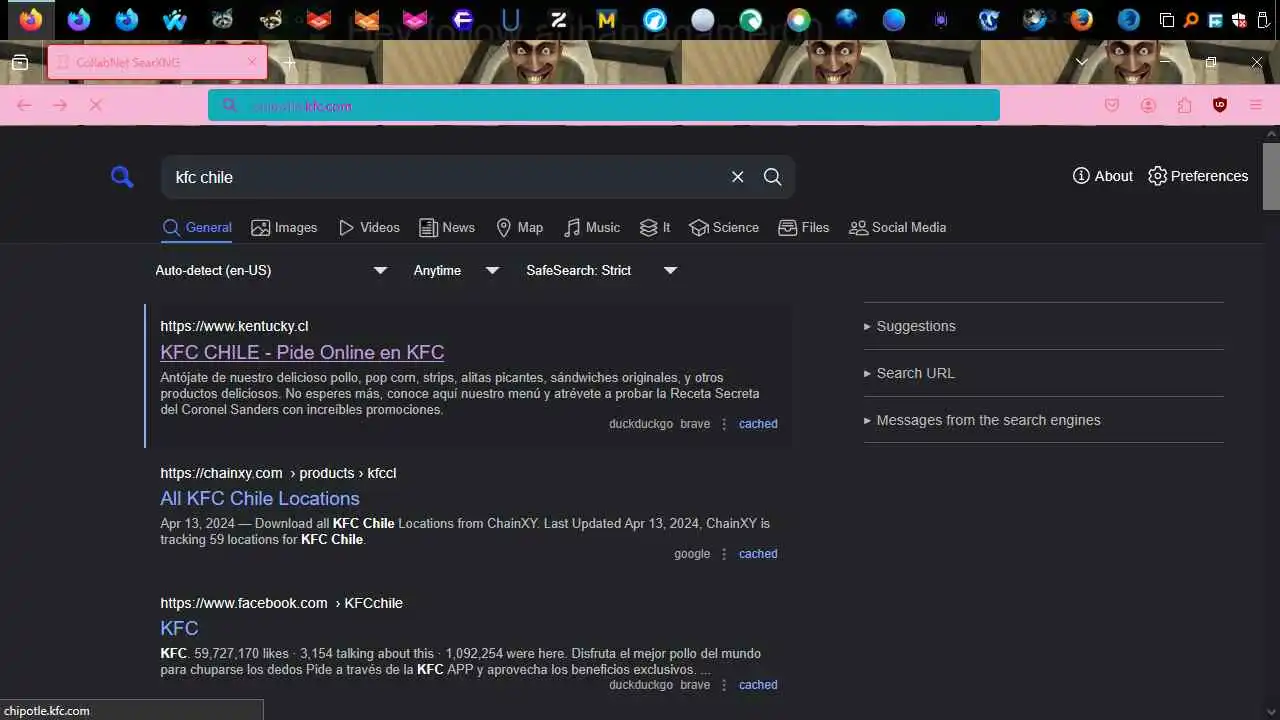Screen dimensions: 1280x720
Task: Open the browser hamburger menu
Action: pos(1256,105)
